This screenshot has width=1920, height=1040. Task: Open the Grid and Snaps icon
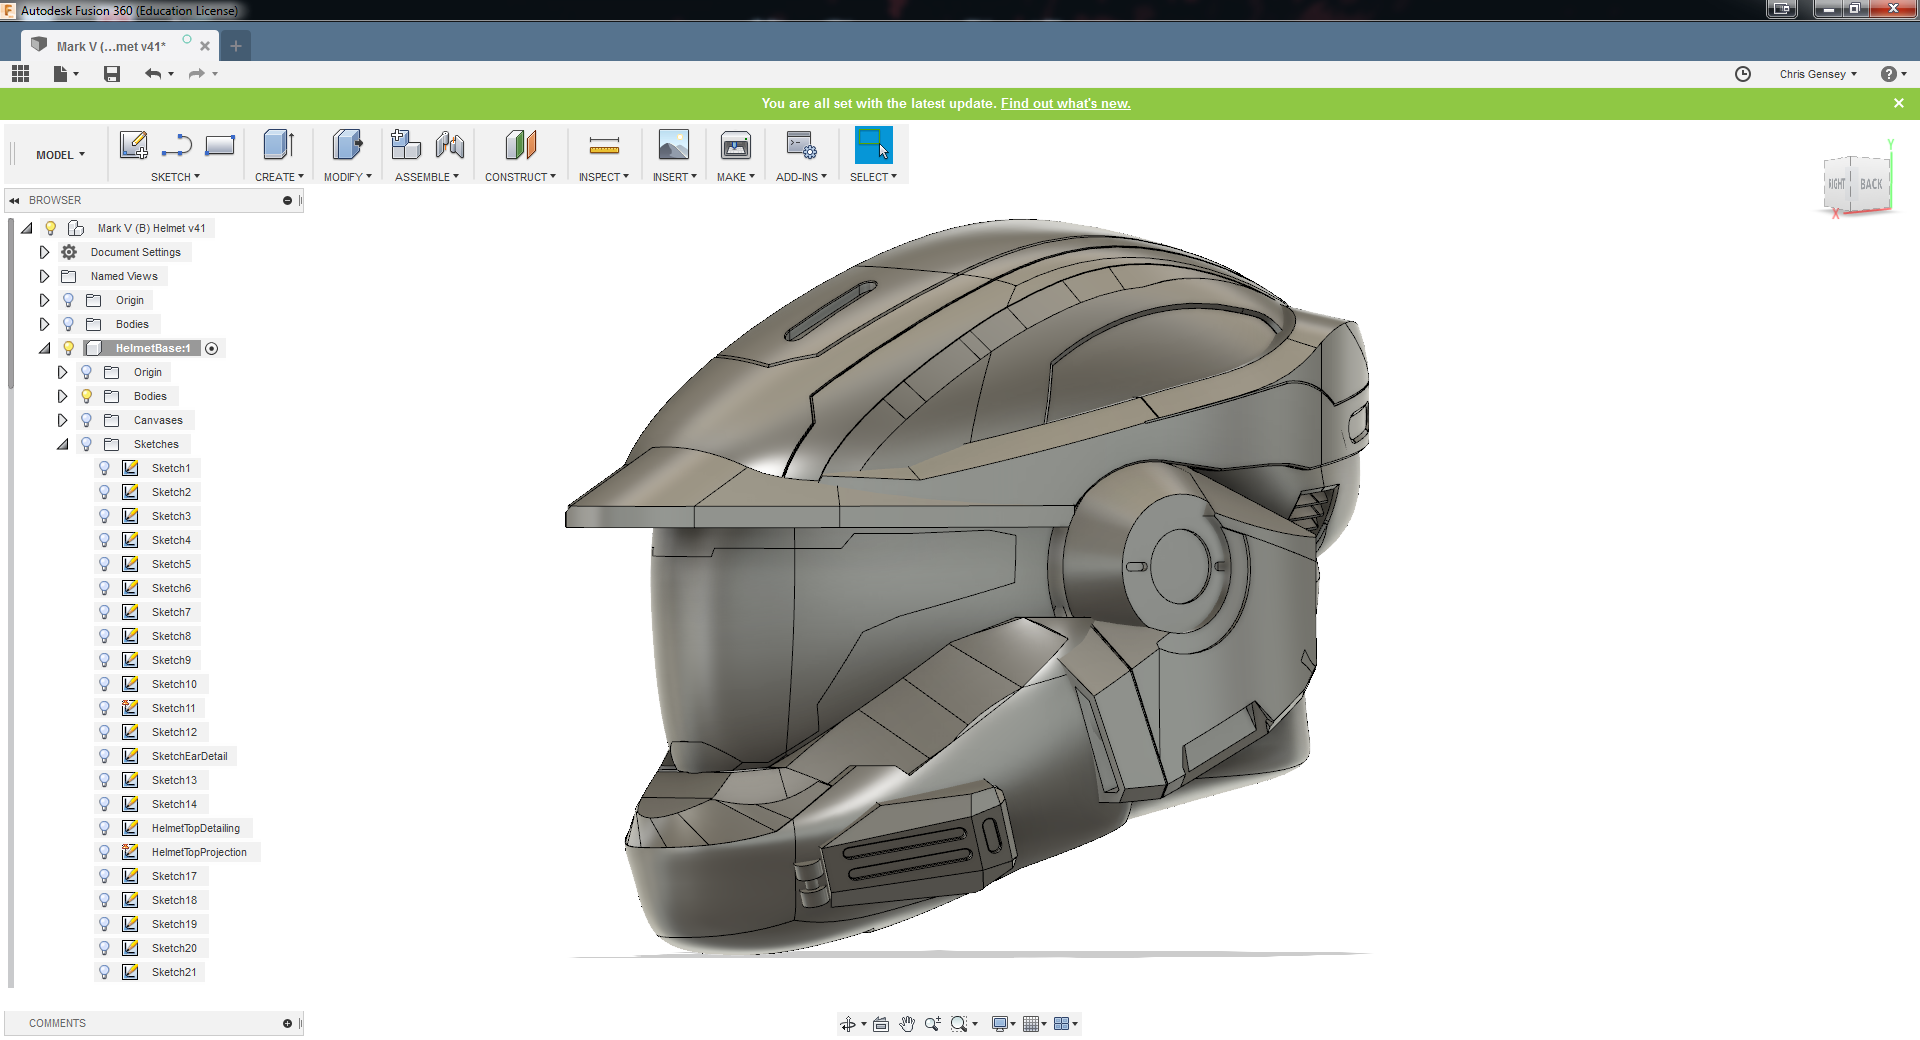(x=1031, y=1024)
